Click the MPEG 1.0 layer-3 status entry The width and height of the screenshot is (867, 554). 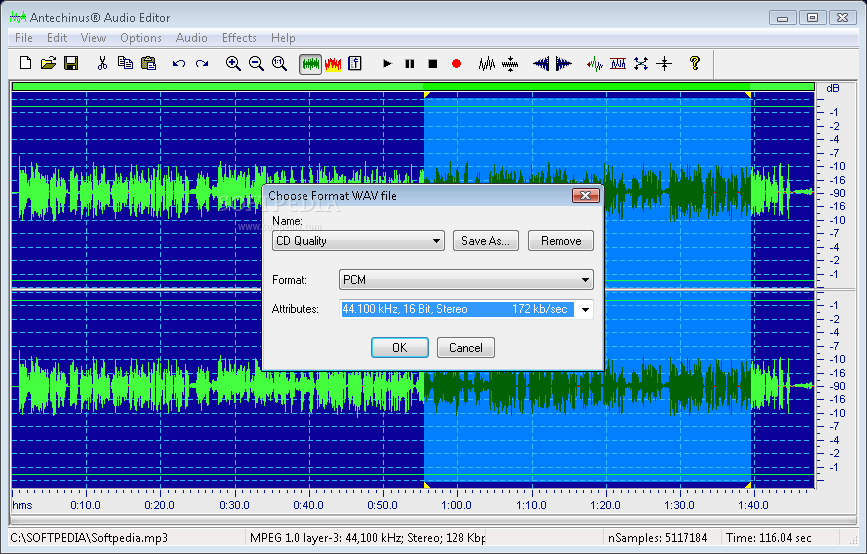pyautogui.click(x=367, y=537)
